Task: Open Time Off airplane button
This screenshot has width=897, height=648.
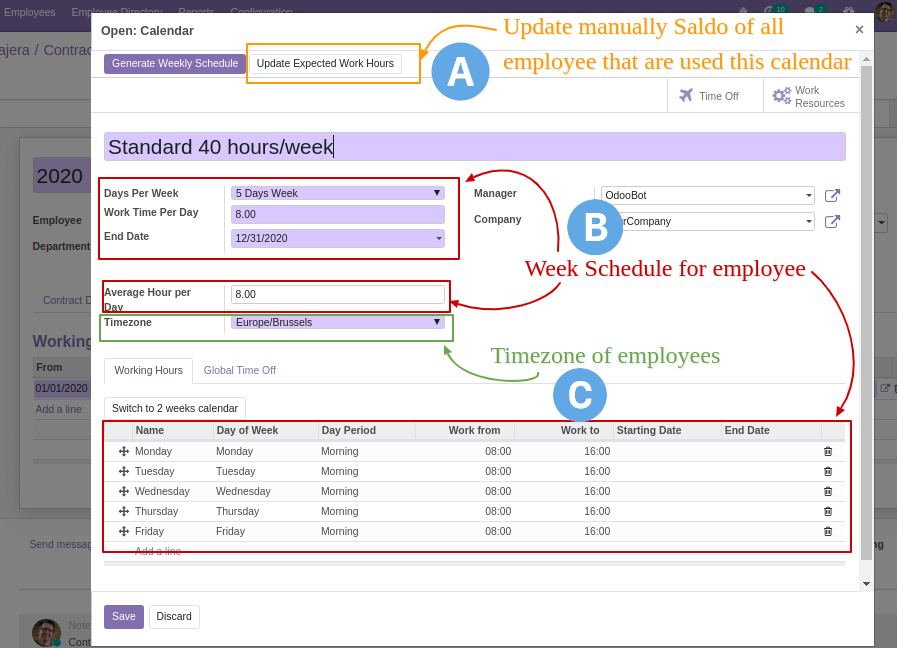Action: tap(708, 96)
